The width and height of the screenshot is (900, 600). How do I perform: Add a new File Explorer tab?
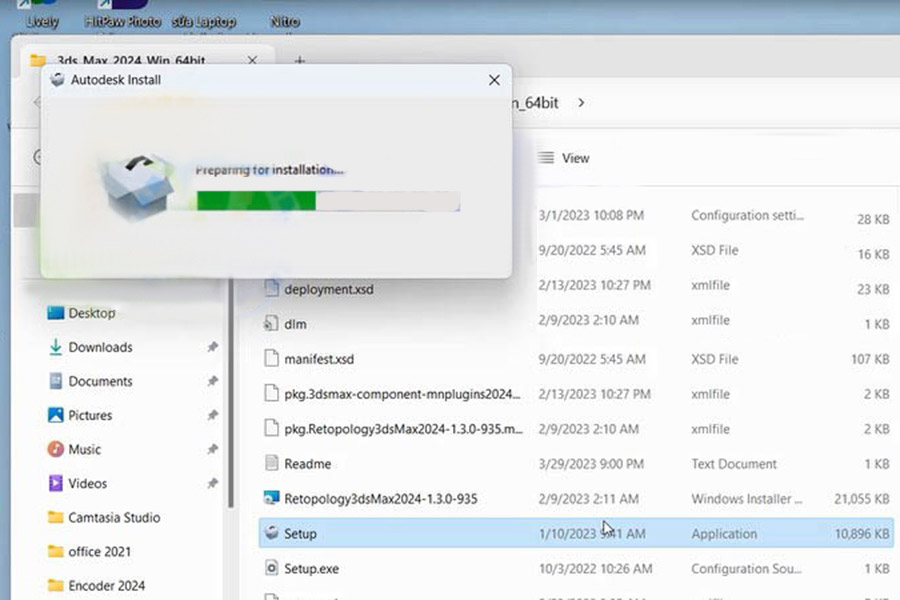tap(298, 60)
